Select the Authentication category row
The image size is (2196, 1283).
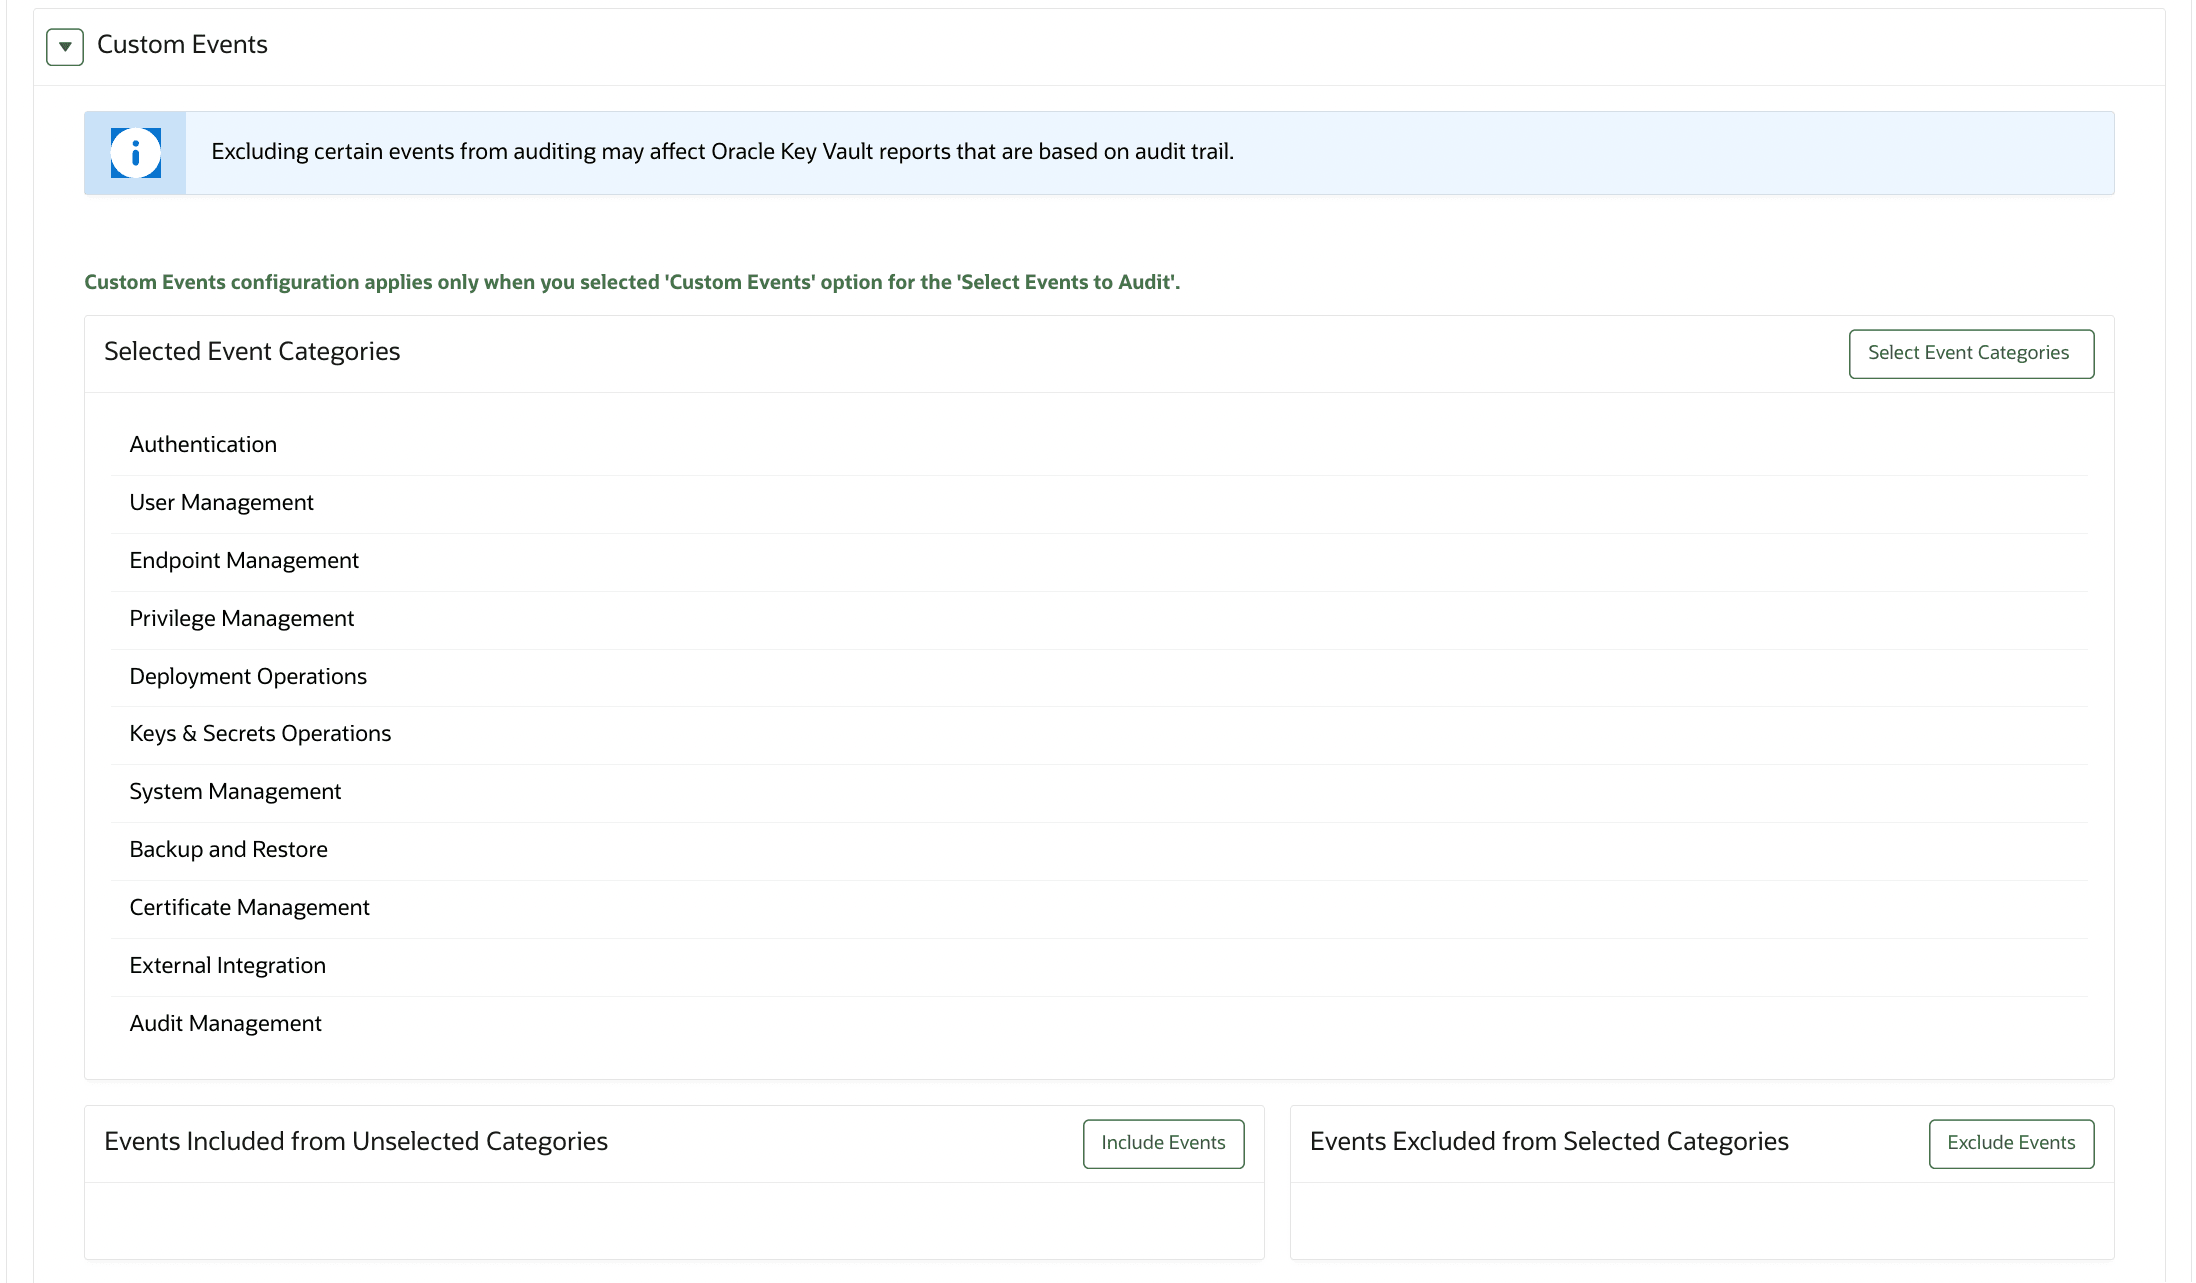(x=202, y=444)
